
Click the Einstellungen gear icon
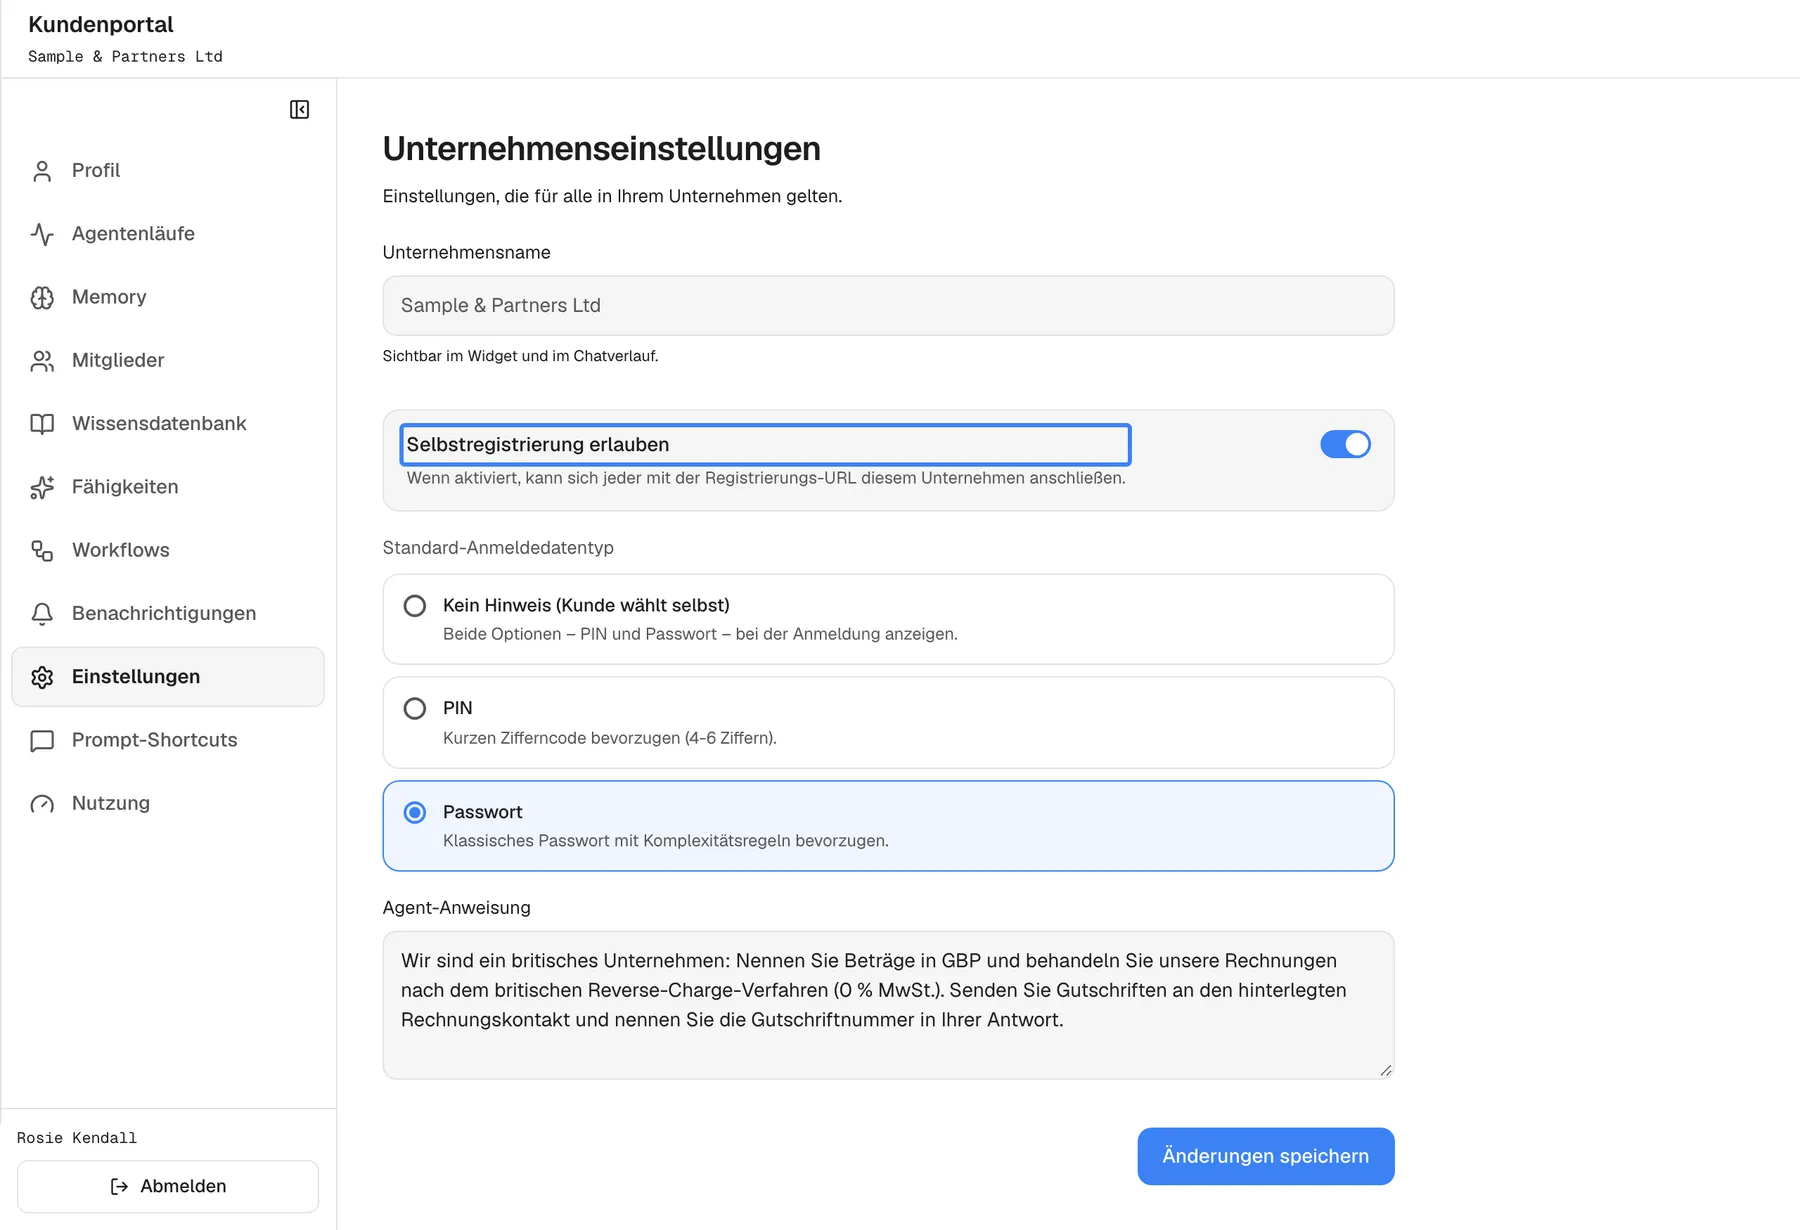(42, 677)
